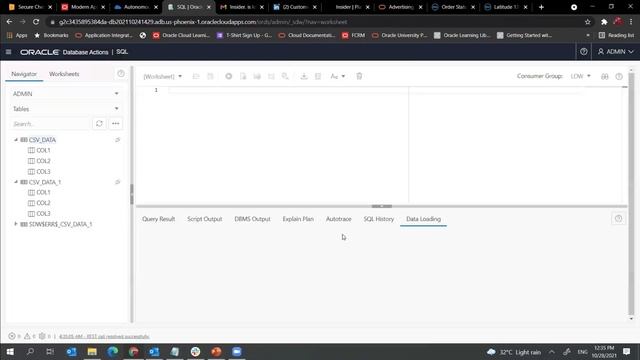Click the Format toolbar icon

[x=318, y=76]
